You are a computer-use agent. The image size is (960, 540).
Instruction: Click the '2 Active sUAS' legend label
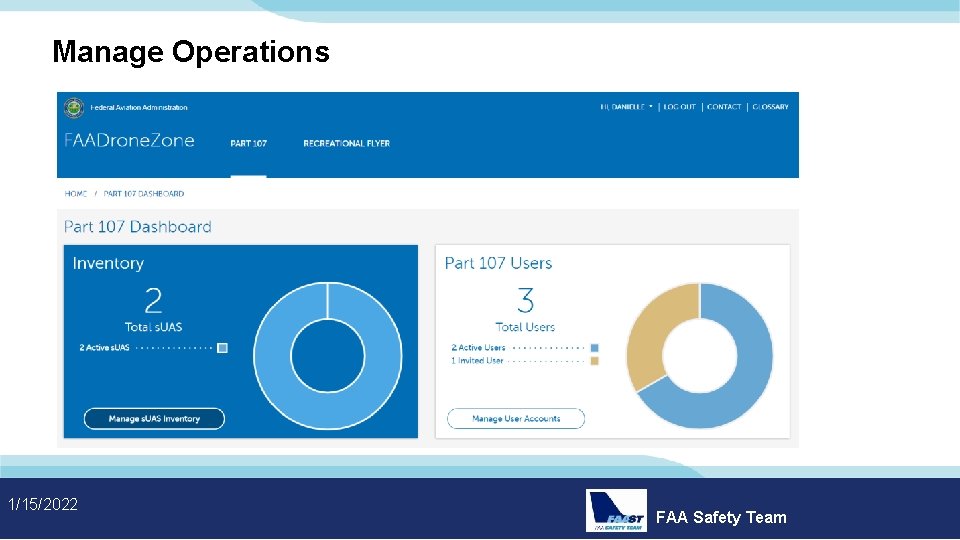104,348
